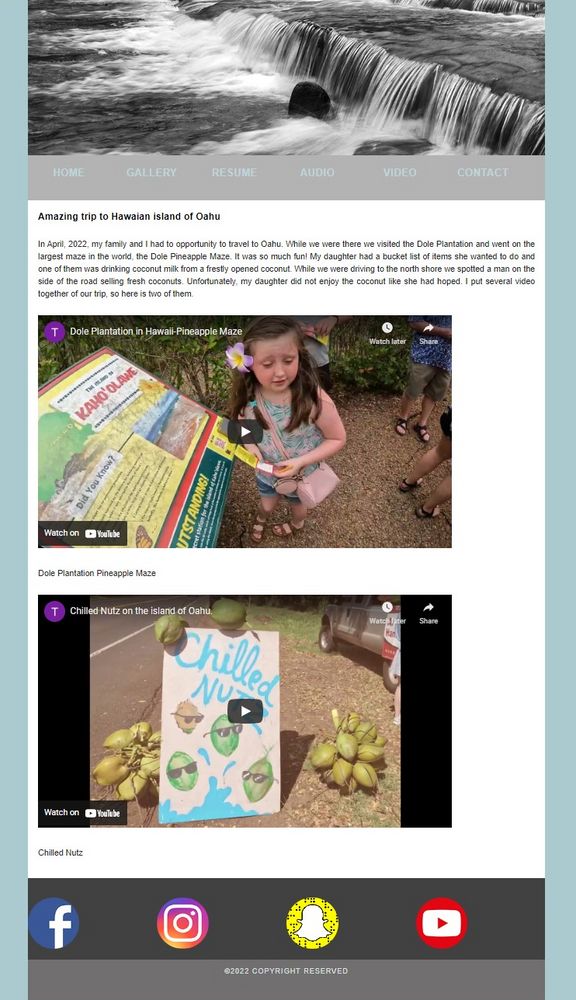Click Watch later on Chilled Nutz video

[387, 613]
